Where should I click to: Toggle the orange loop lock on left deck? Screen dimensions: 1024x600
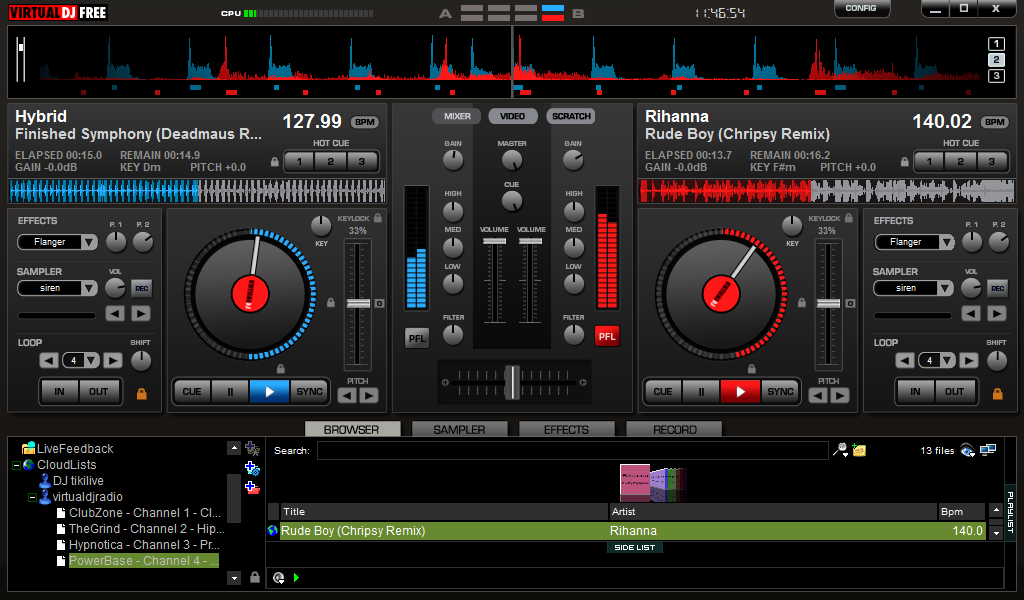(141, 394)
